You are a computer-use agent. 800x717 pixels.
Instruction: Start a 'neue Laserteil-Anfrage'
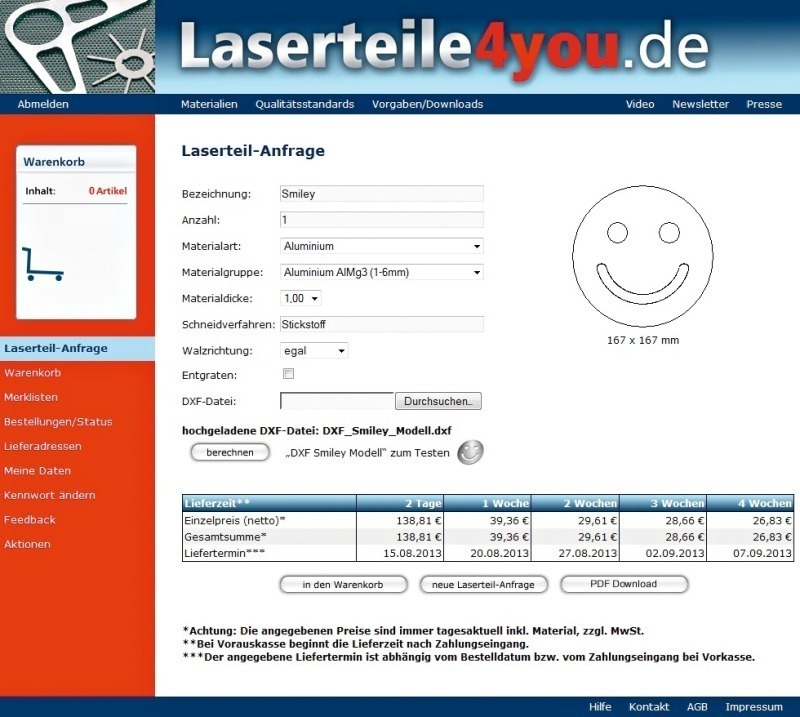484,584
